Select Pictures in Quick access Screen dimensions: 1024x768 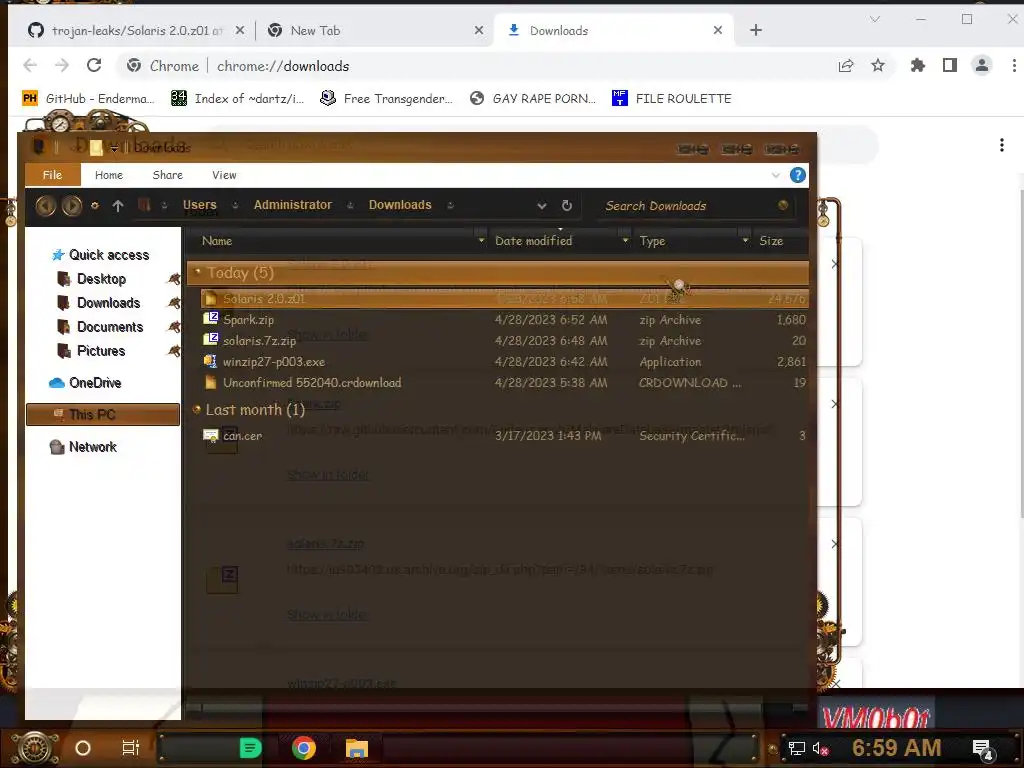pyautogui.click(x=101, y=351)
